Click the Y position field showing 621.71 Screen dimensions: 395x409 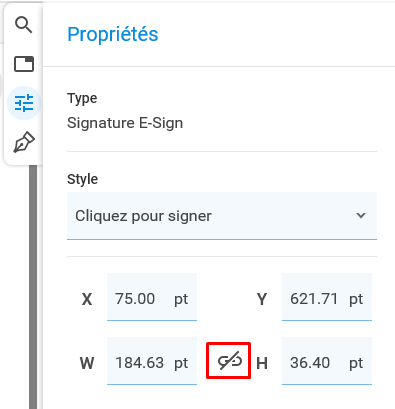pyautogui.click(x=327, y=297)
